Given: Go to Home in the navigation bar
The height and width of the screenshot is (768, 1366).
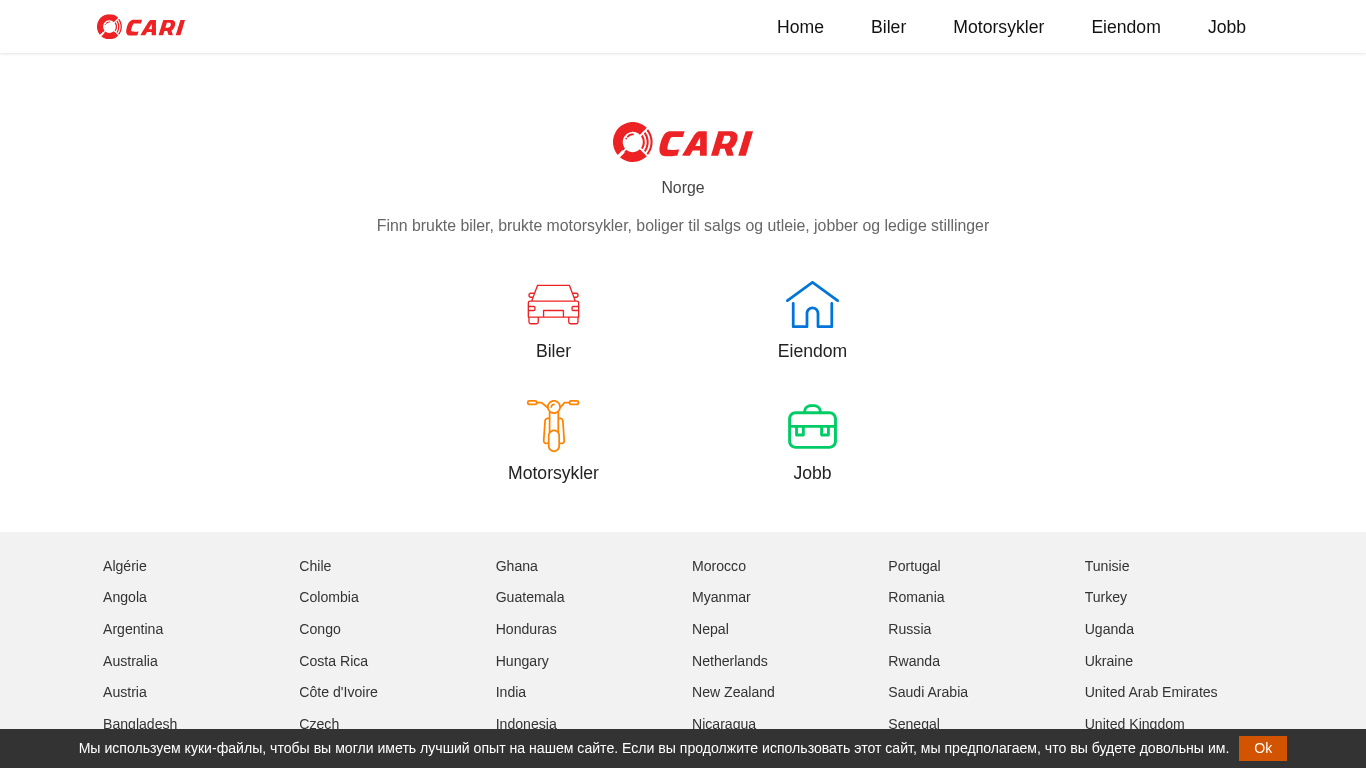Looking at the screenshot, I should pyautogui.click(x=800, y=27).
